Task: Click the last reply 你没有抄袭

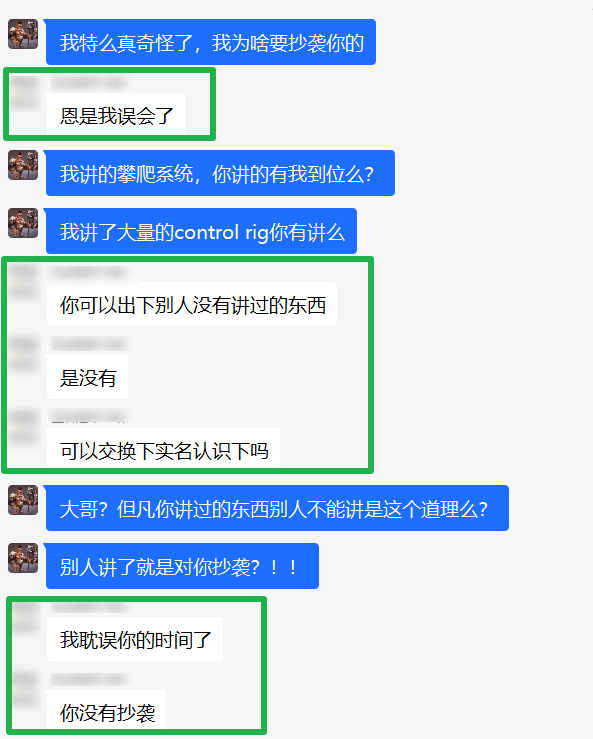Action: coord(107,711)
